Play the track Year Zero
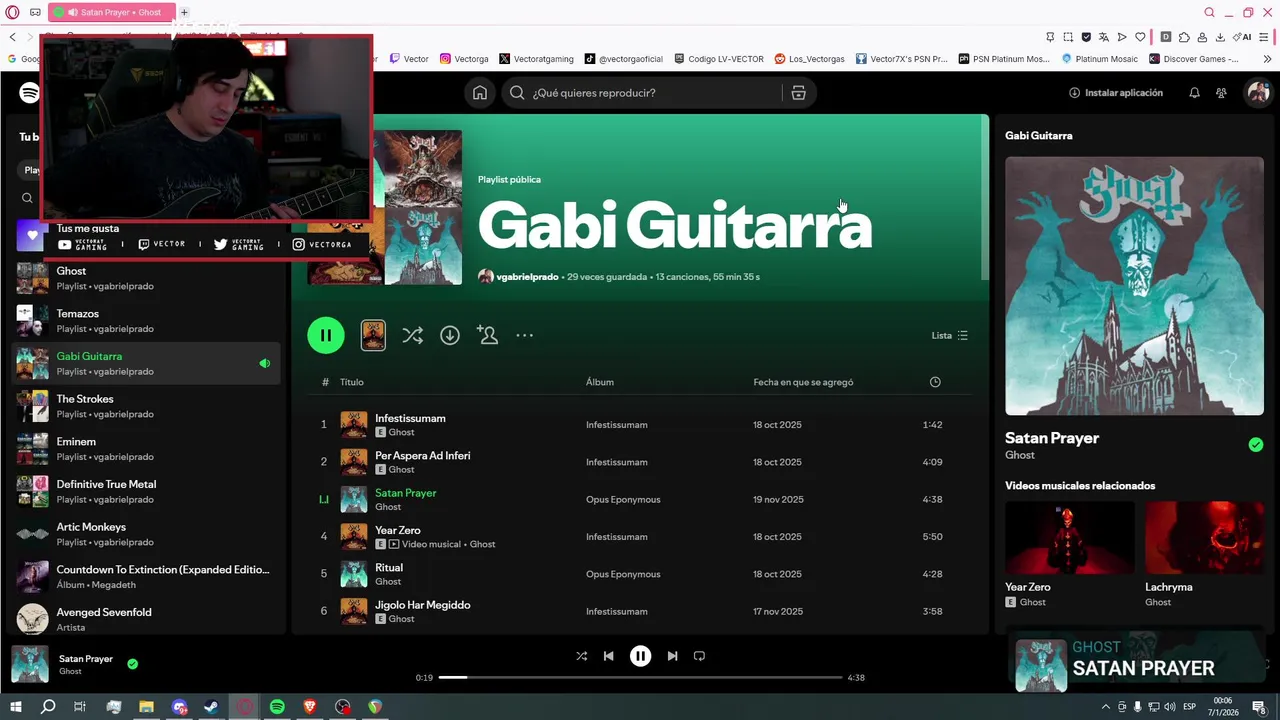 (x=640, y=537)
